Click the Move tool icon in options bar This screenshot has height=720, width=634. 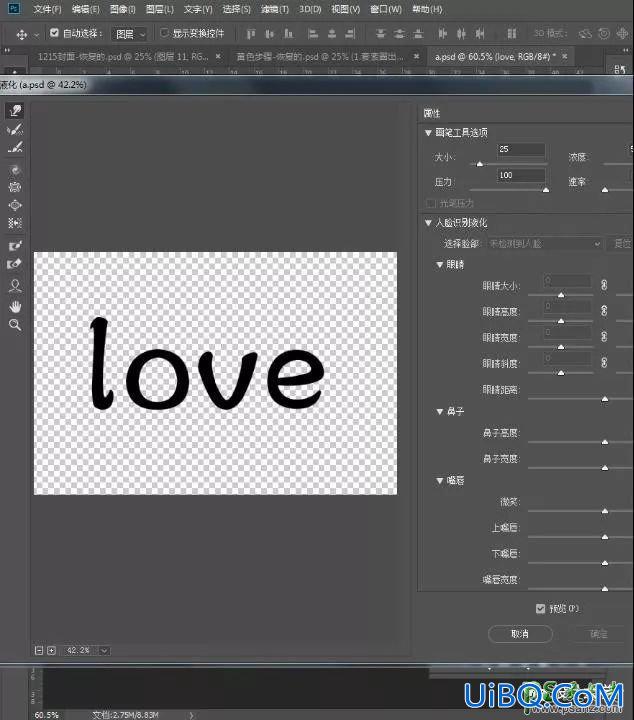pos(22,34)
